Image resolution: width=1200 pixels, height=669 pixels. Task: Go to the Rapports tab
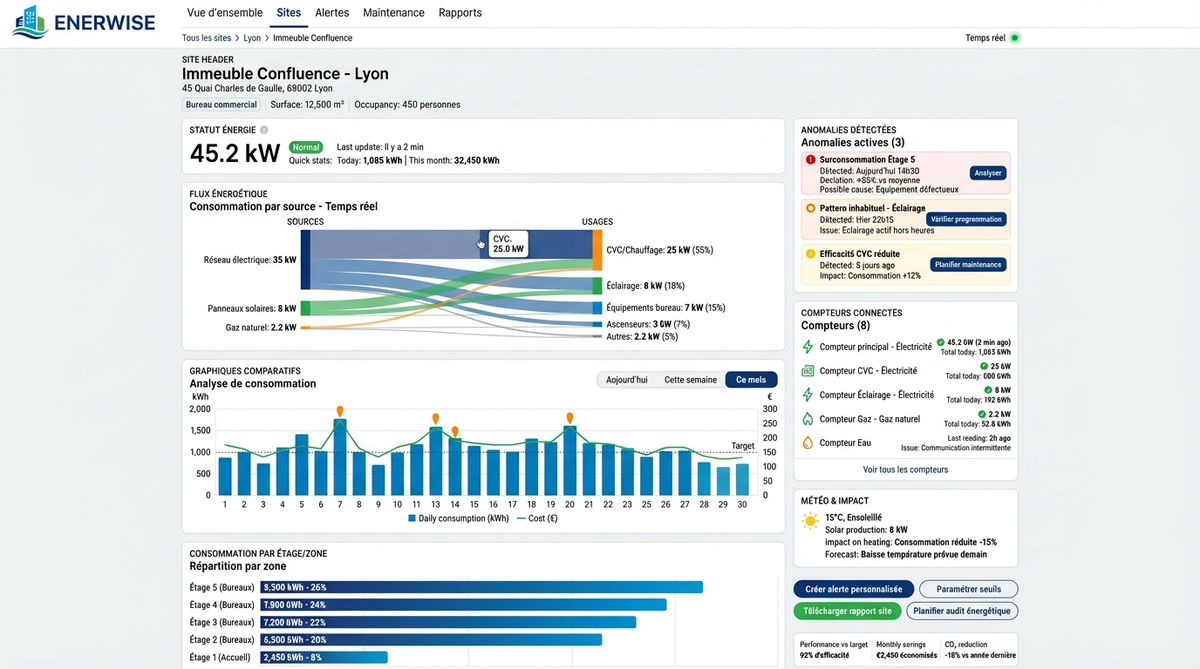click(460, 13)
